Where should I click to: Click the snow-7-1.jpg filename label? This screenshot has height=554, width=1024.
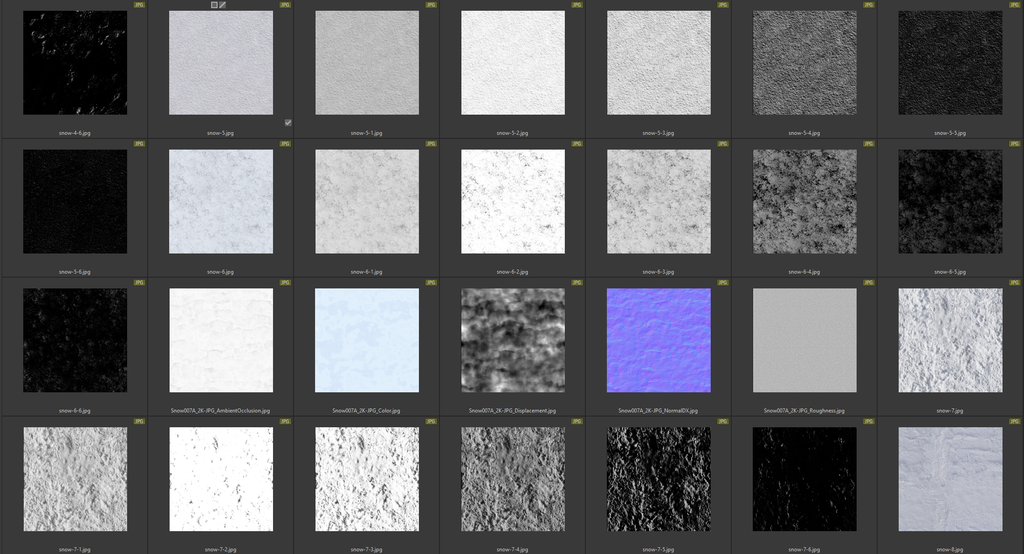tap(74, 549)
